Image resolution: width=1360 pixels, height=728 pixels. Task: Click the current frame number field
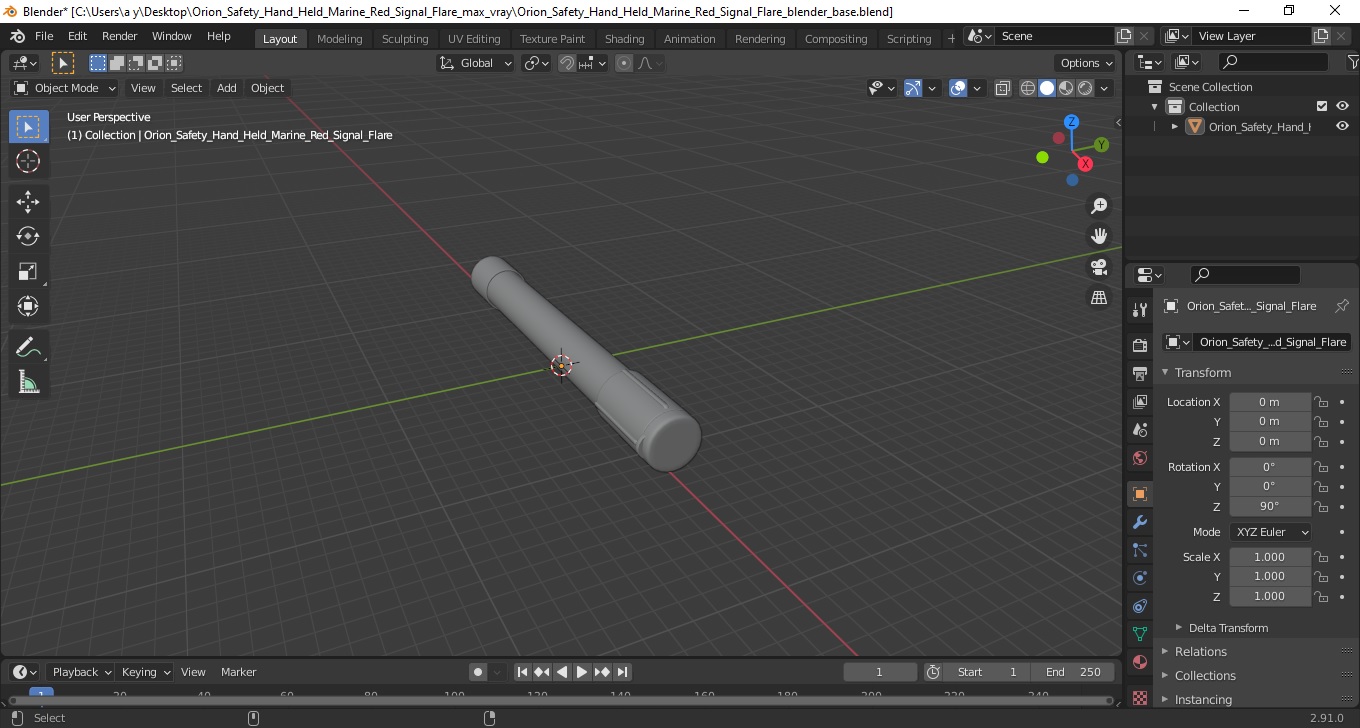880,672
